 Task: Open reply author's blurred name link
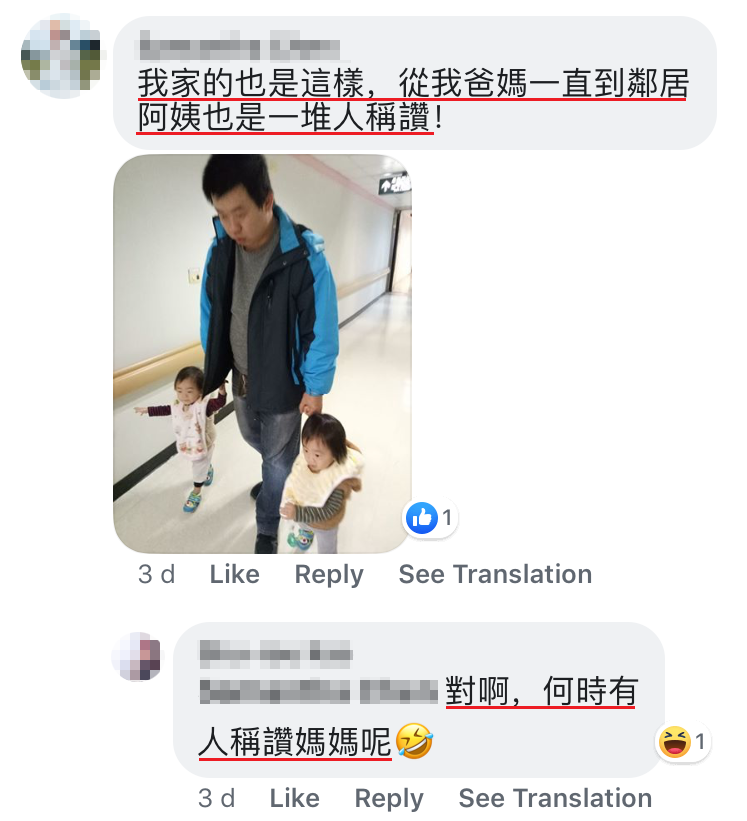pyautogui.click(x=275, y=653)
